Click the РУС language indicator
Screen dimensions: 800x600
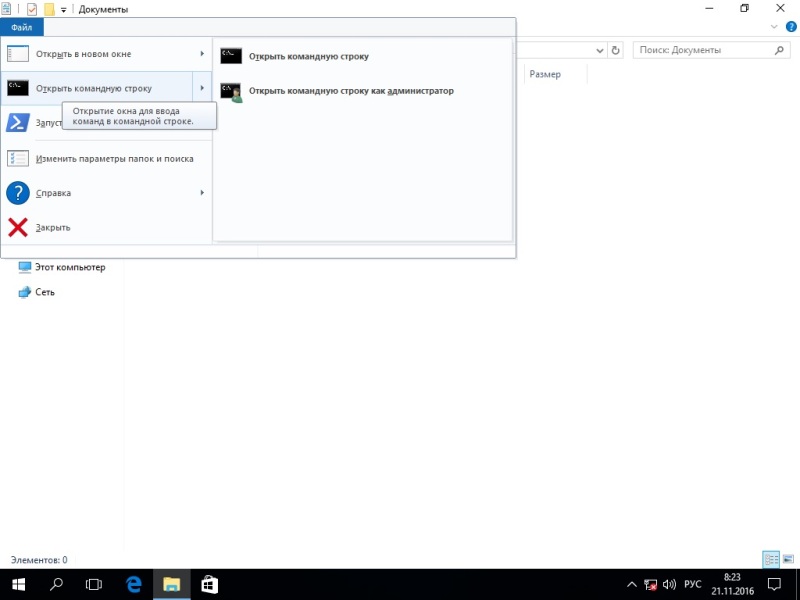point(692,585)
